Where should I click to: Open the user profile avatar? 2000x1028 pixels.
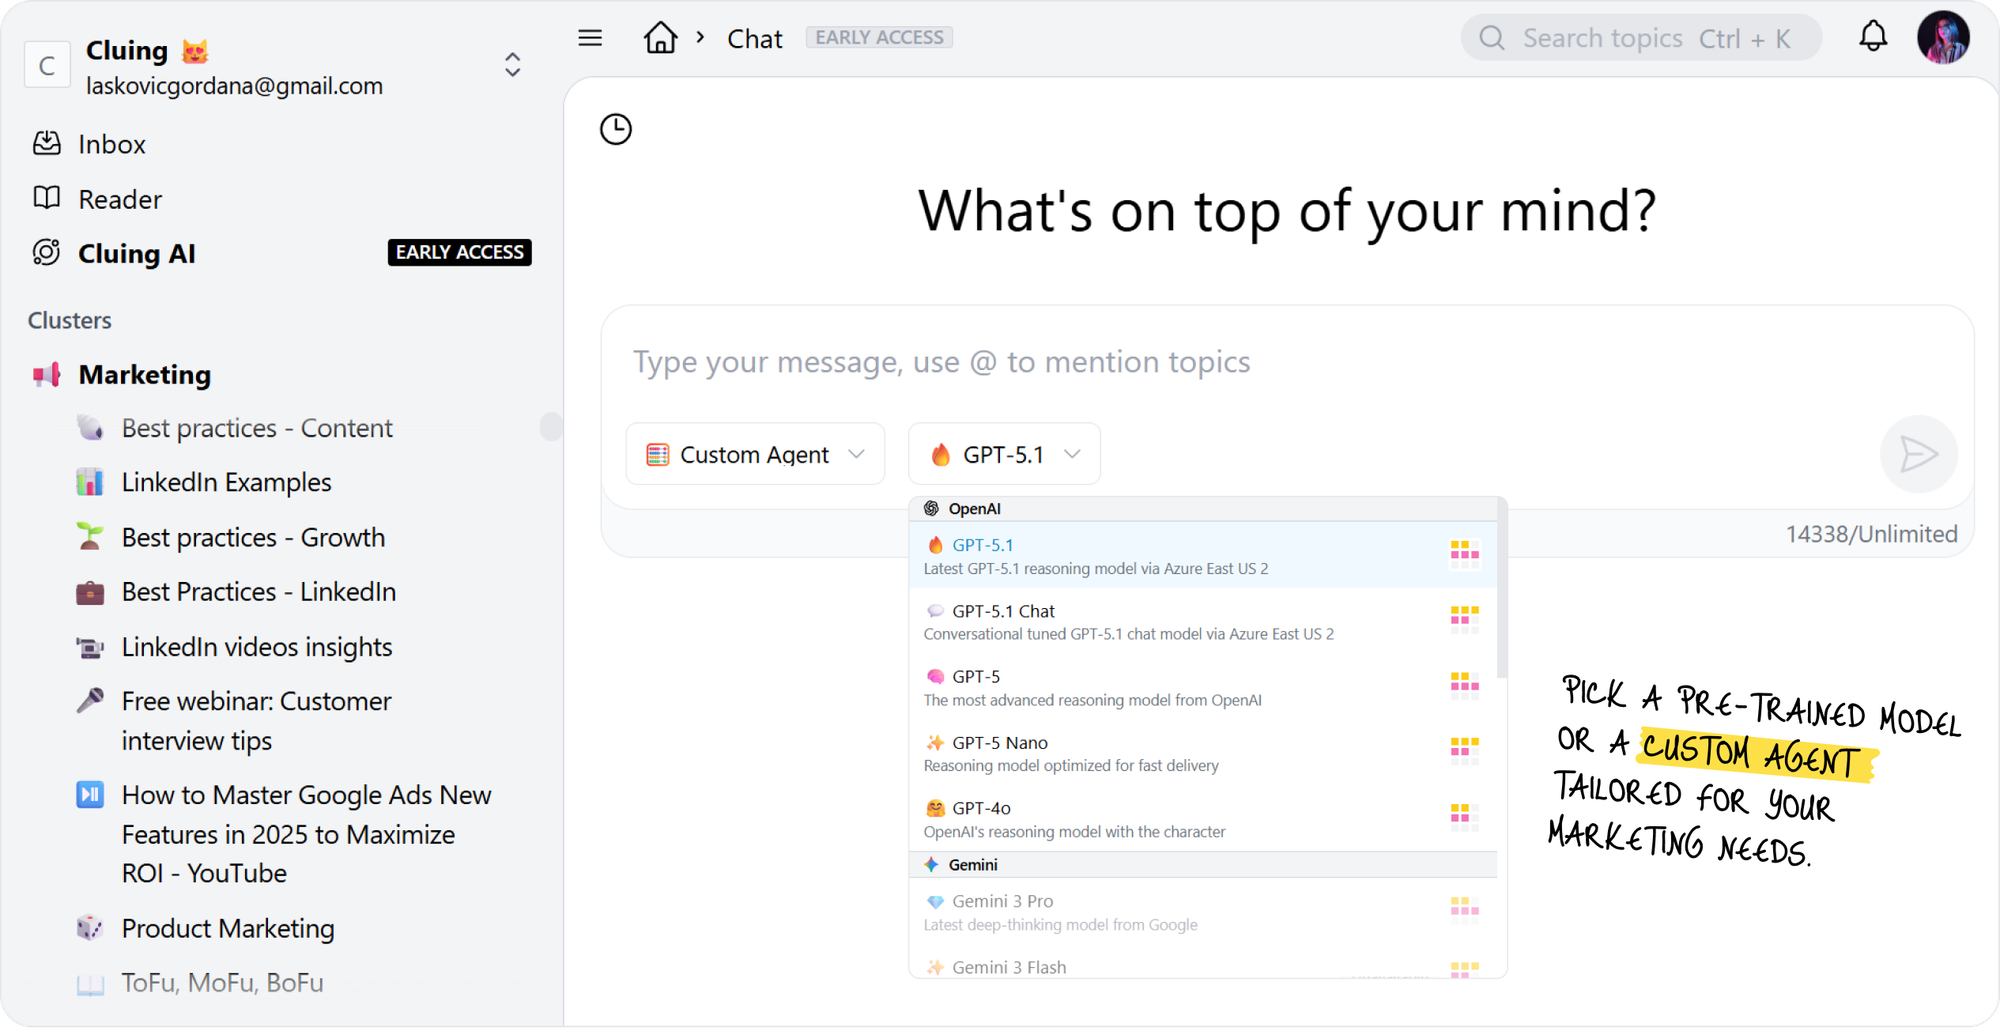(1943, 37)
